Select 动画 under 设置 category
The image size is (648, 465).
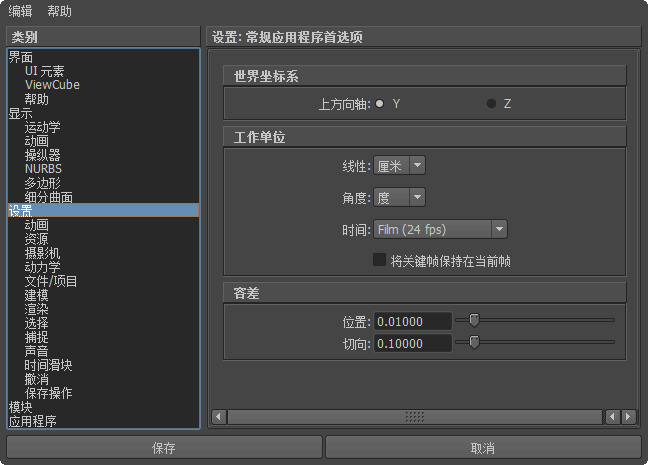tap(103, 225)
